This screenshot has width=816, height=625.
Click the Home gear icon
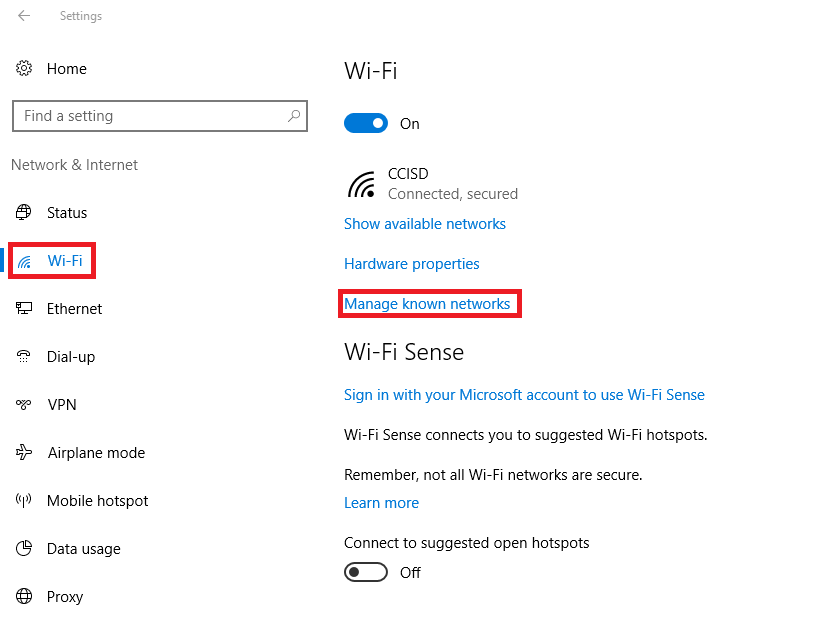(24, 68)
